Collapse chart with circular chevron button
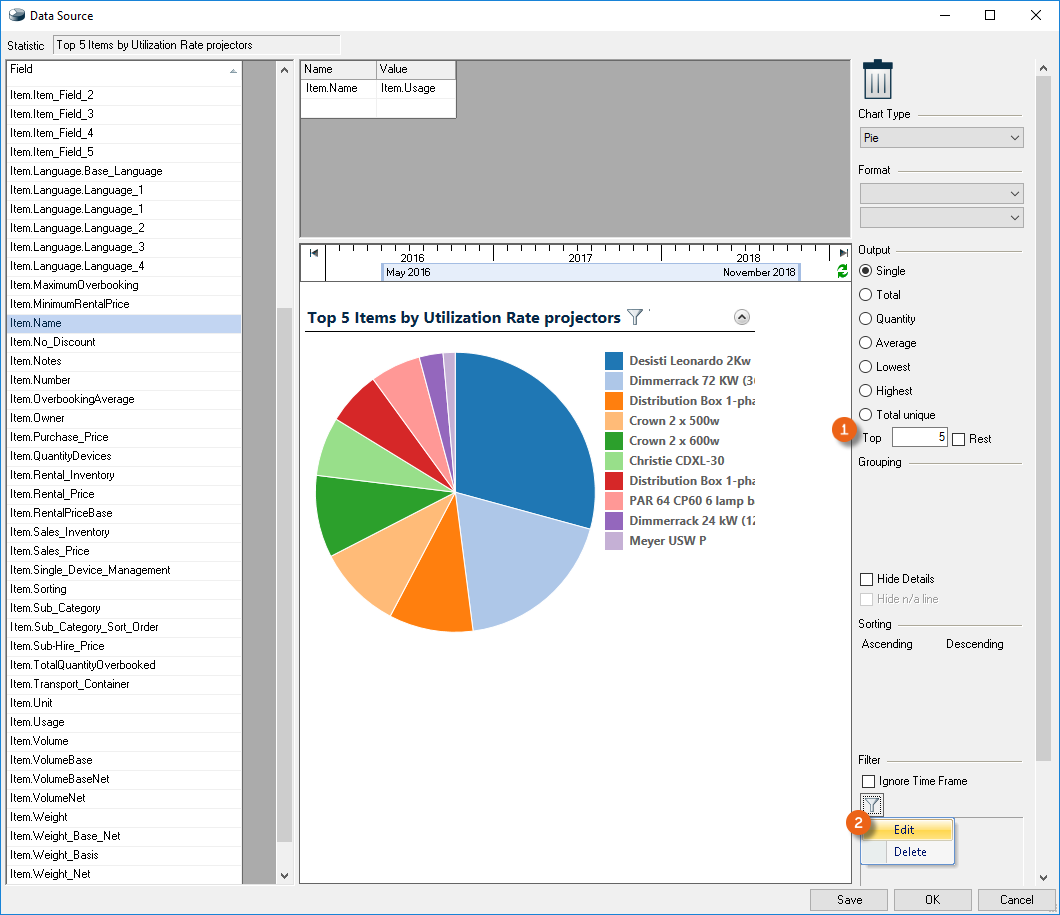The height and width of the screenshot is (915, 1060). point(741,317)
